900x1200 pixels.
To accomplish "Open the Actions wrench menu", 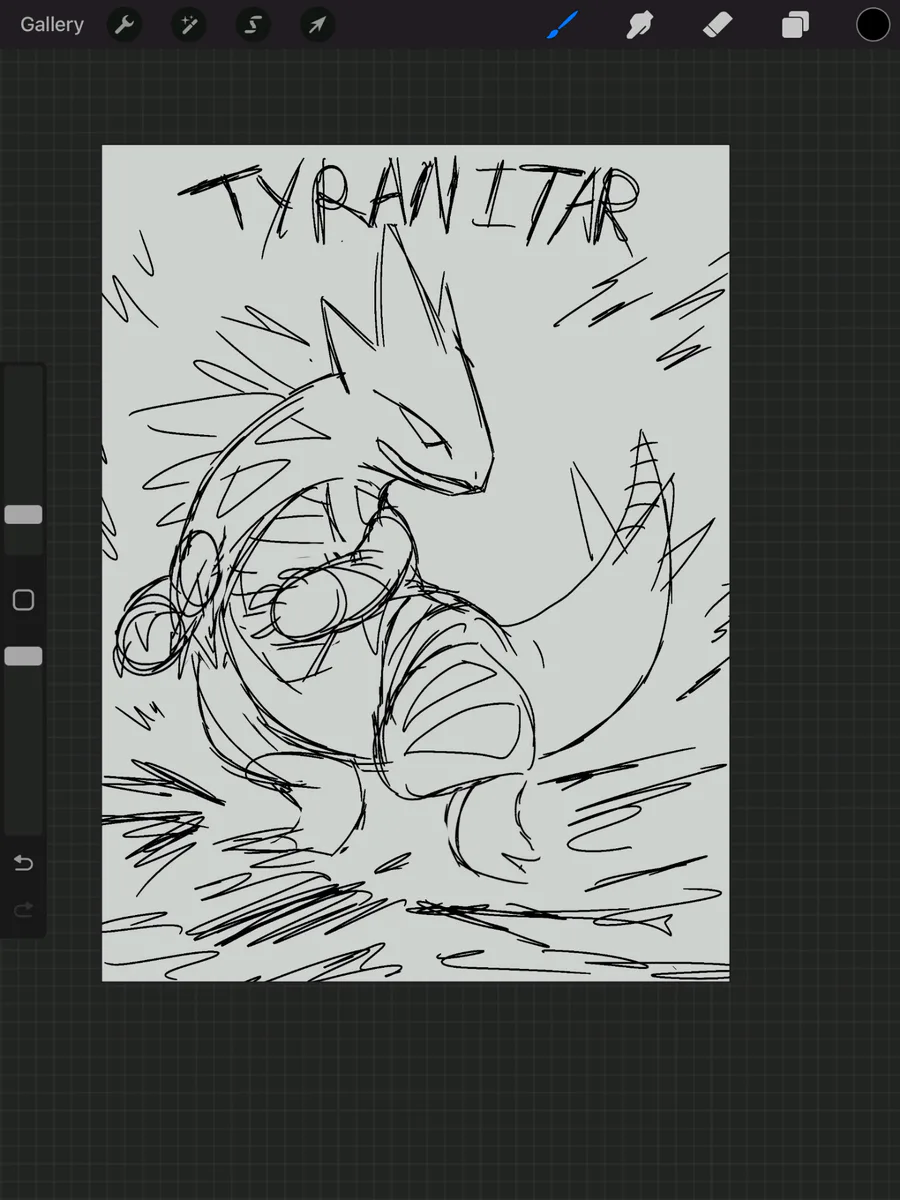I will pos(124,25).
